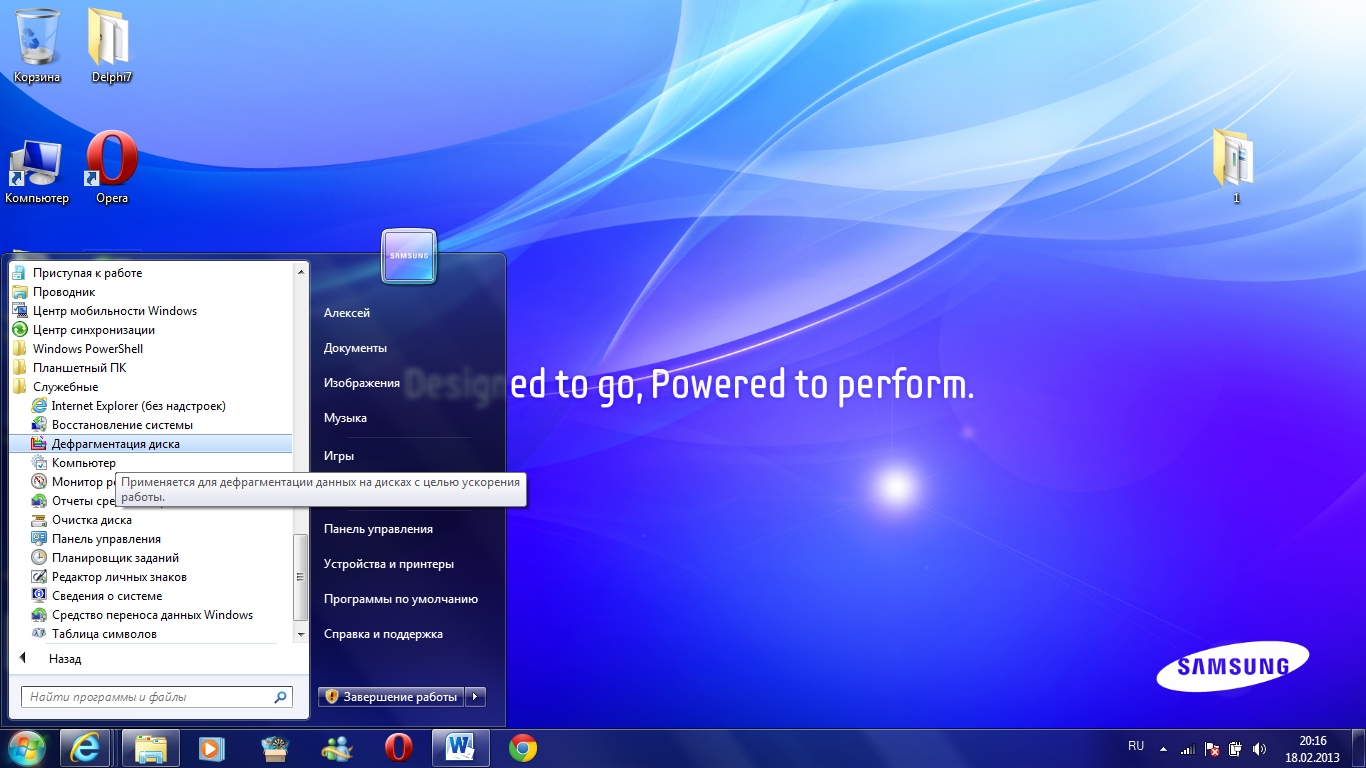Open Центр синхронизации
The height and width of the screenshot is (768, 1366).
(150, 330)
